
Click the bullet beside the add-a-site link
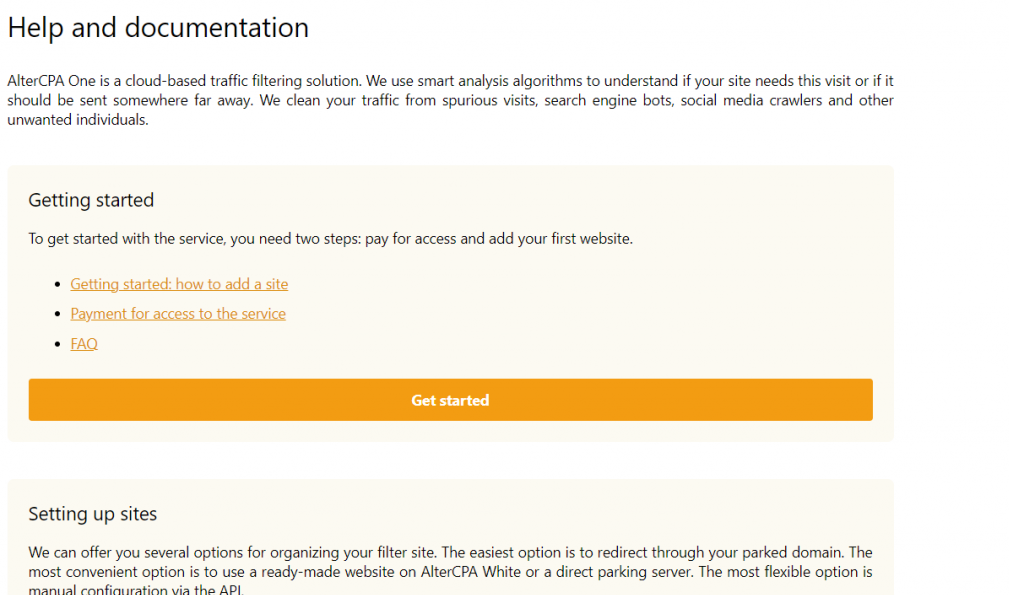[58, 285]
